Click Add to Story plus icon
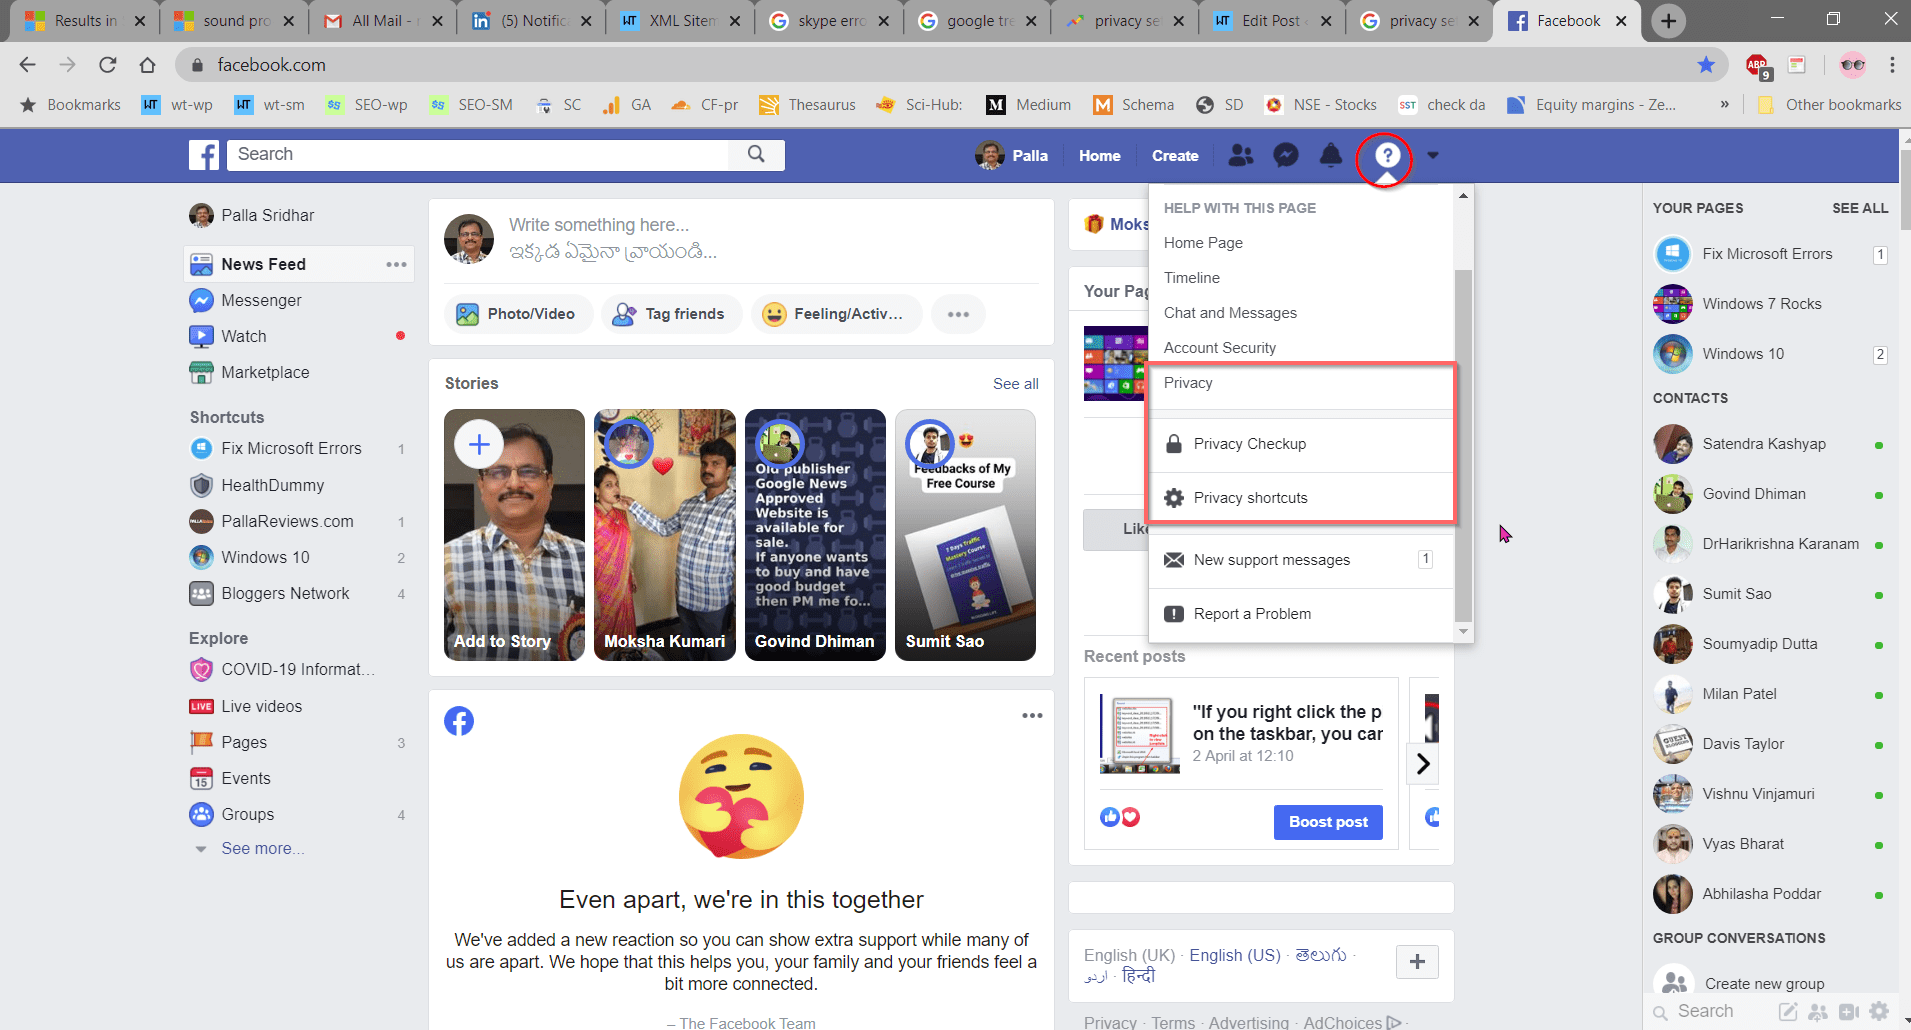 pos(479,444)
